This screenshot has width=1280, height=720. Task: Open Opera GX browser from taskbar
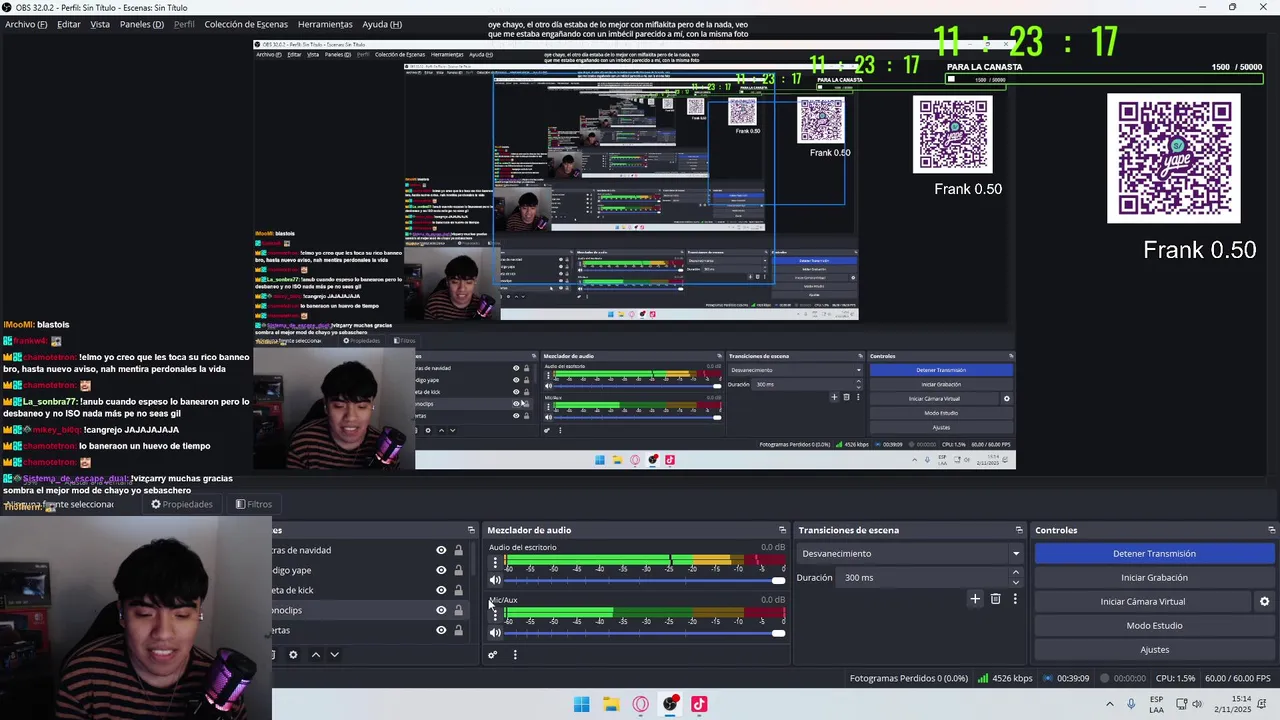pos(640,704)
